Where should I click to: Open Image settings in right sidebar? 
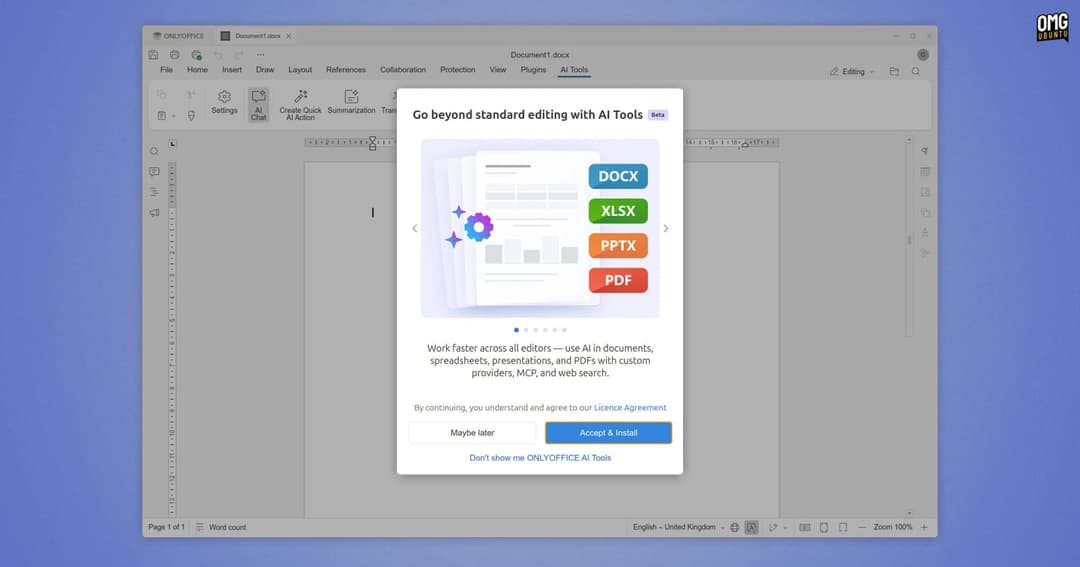click(925, 192)
